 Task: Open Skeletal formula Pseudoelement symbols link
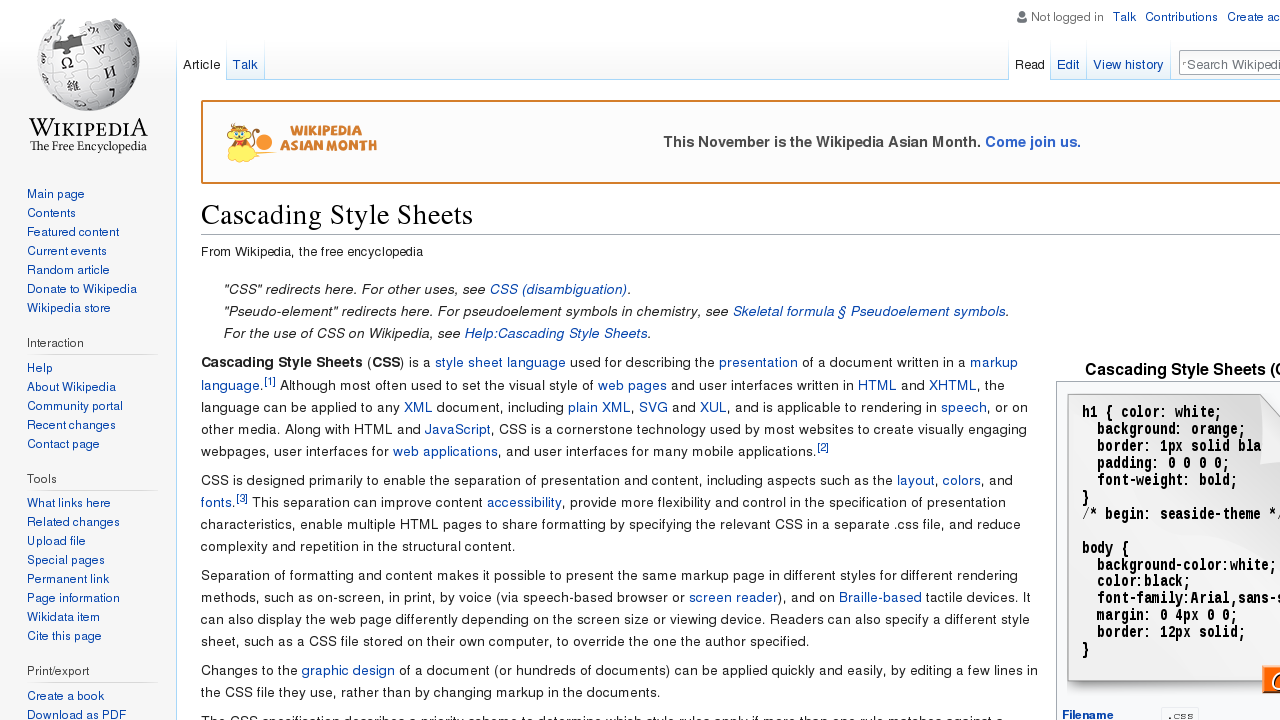[x=870, y=311]
